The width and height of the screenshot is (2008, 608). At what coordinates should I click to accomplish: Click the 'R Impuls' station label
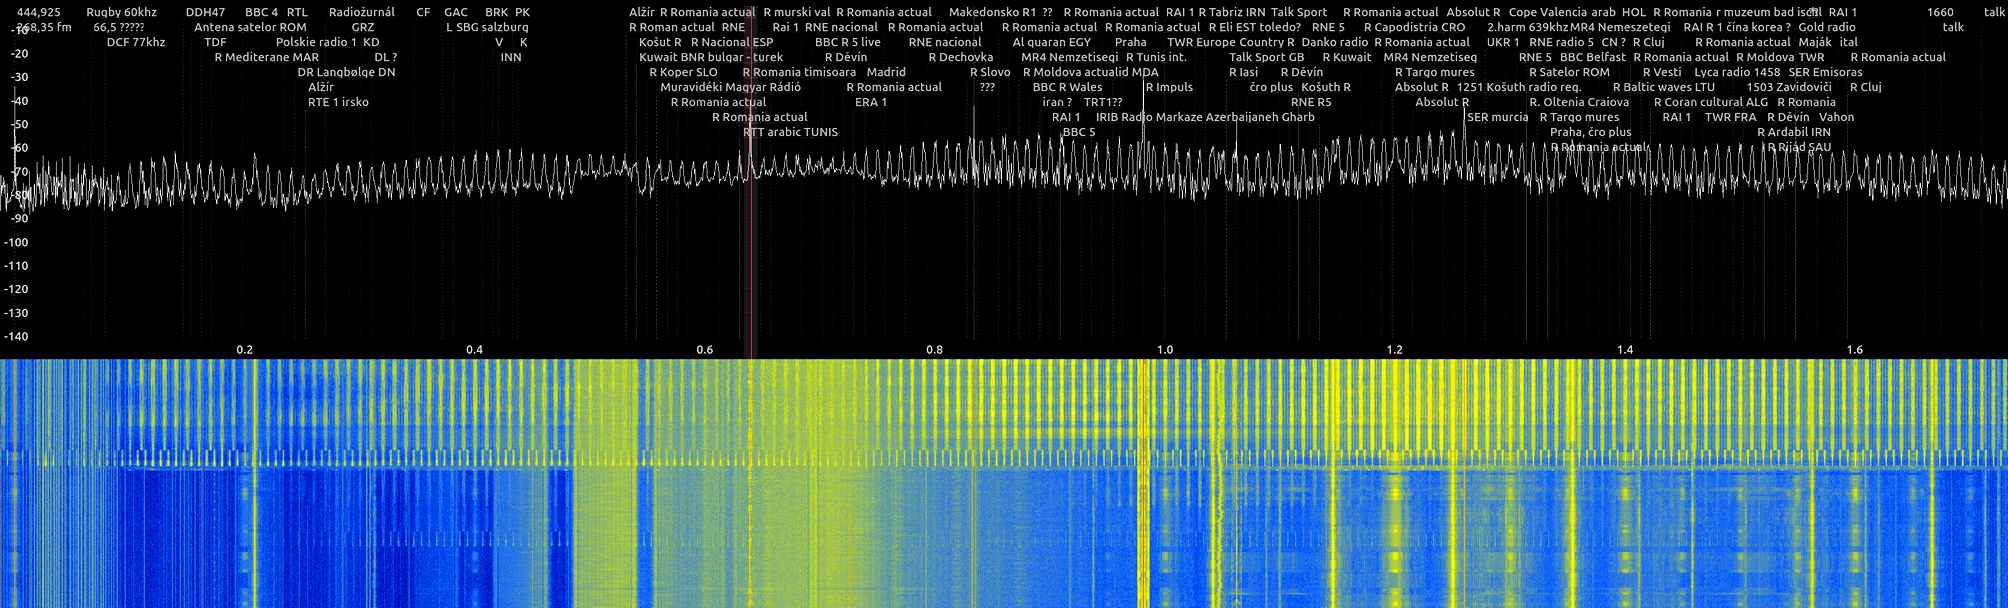pyautogui.click(x=1169, y=87)
